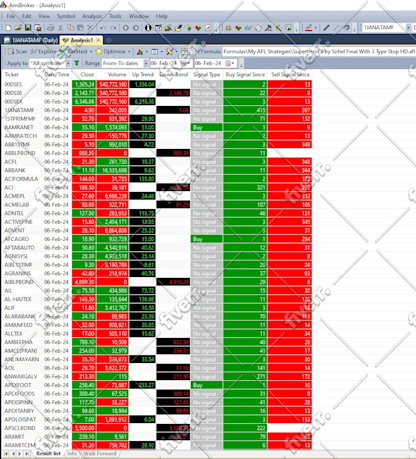
Task: Click the green filter funnel icon
Action: click(77, 63)
